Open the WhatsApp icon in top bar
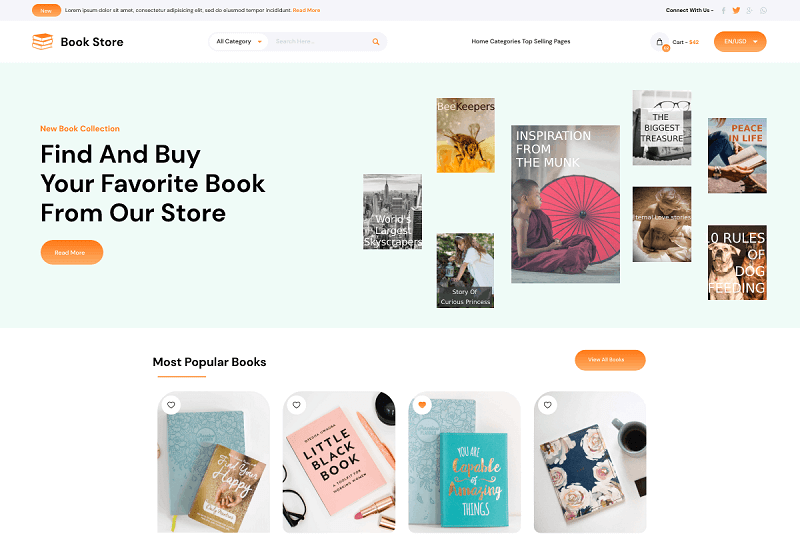800x539 pixels. (x=763, y=10)
